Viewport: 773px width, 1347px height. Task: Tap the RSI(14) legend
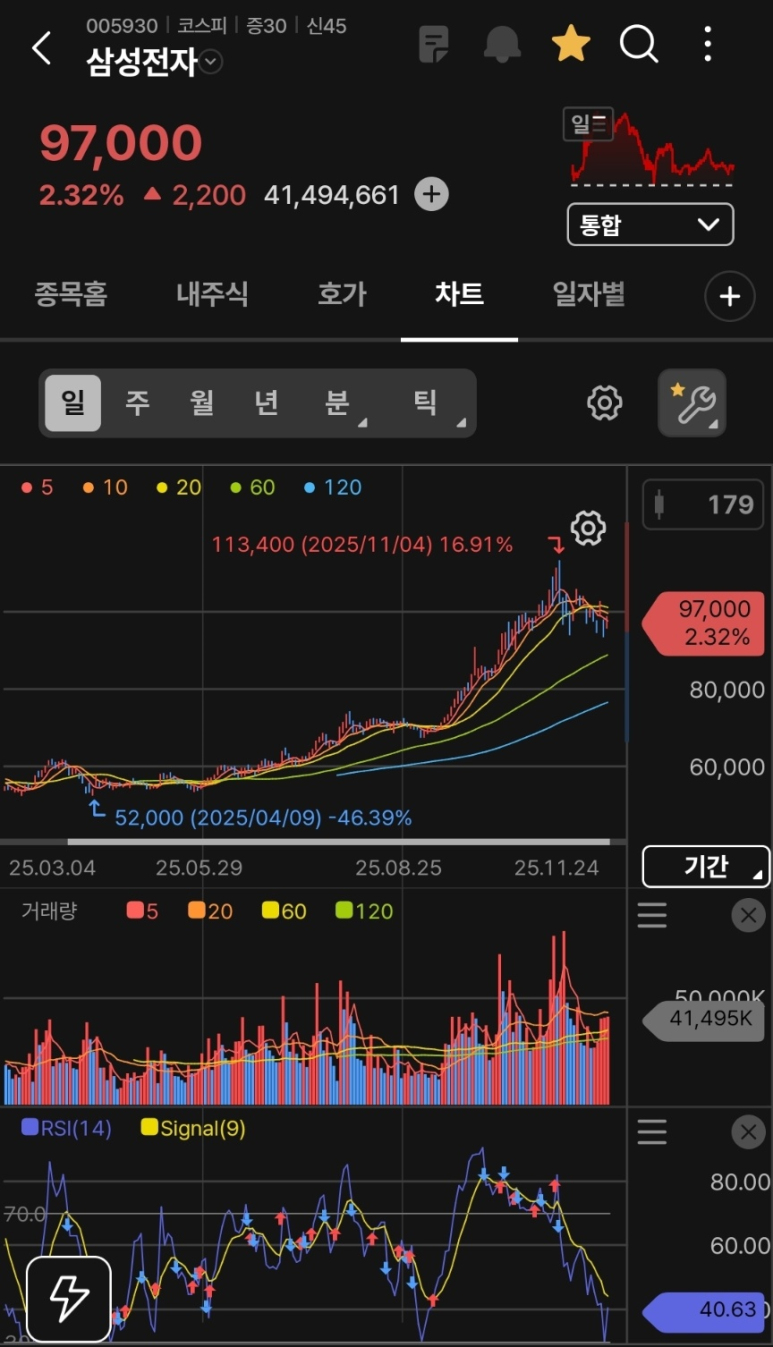(66, 1128)
